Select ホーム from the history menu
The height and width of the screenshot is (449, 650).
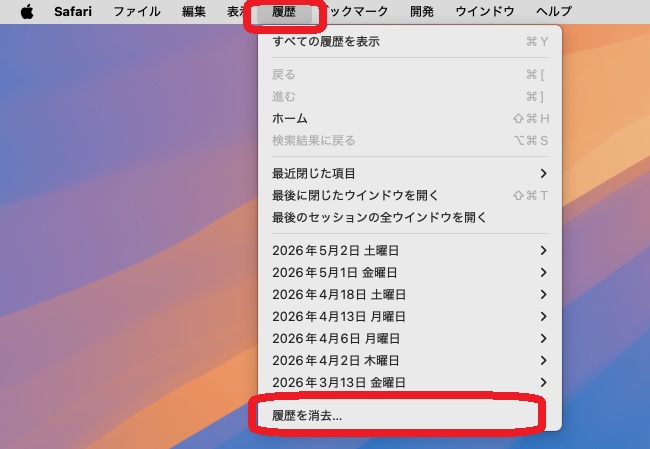click(x=410, y=119)
